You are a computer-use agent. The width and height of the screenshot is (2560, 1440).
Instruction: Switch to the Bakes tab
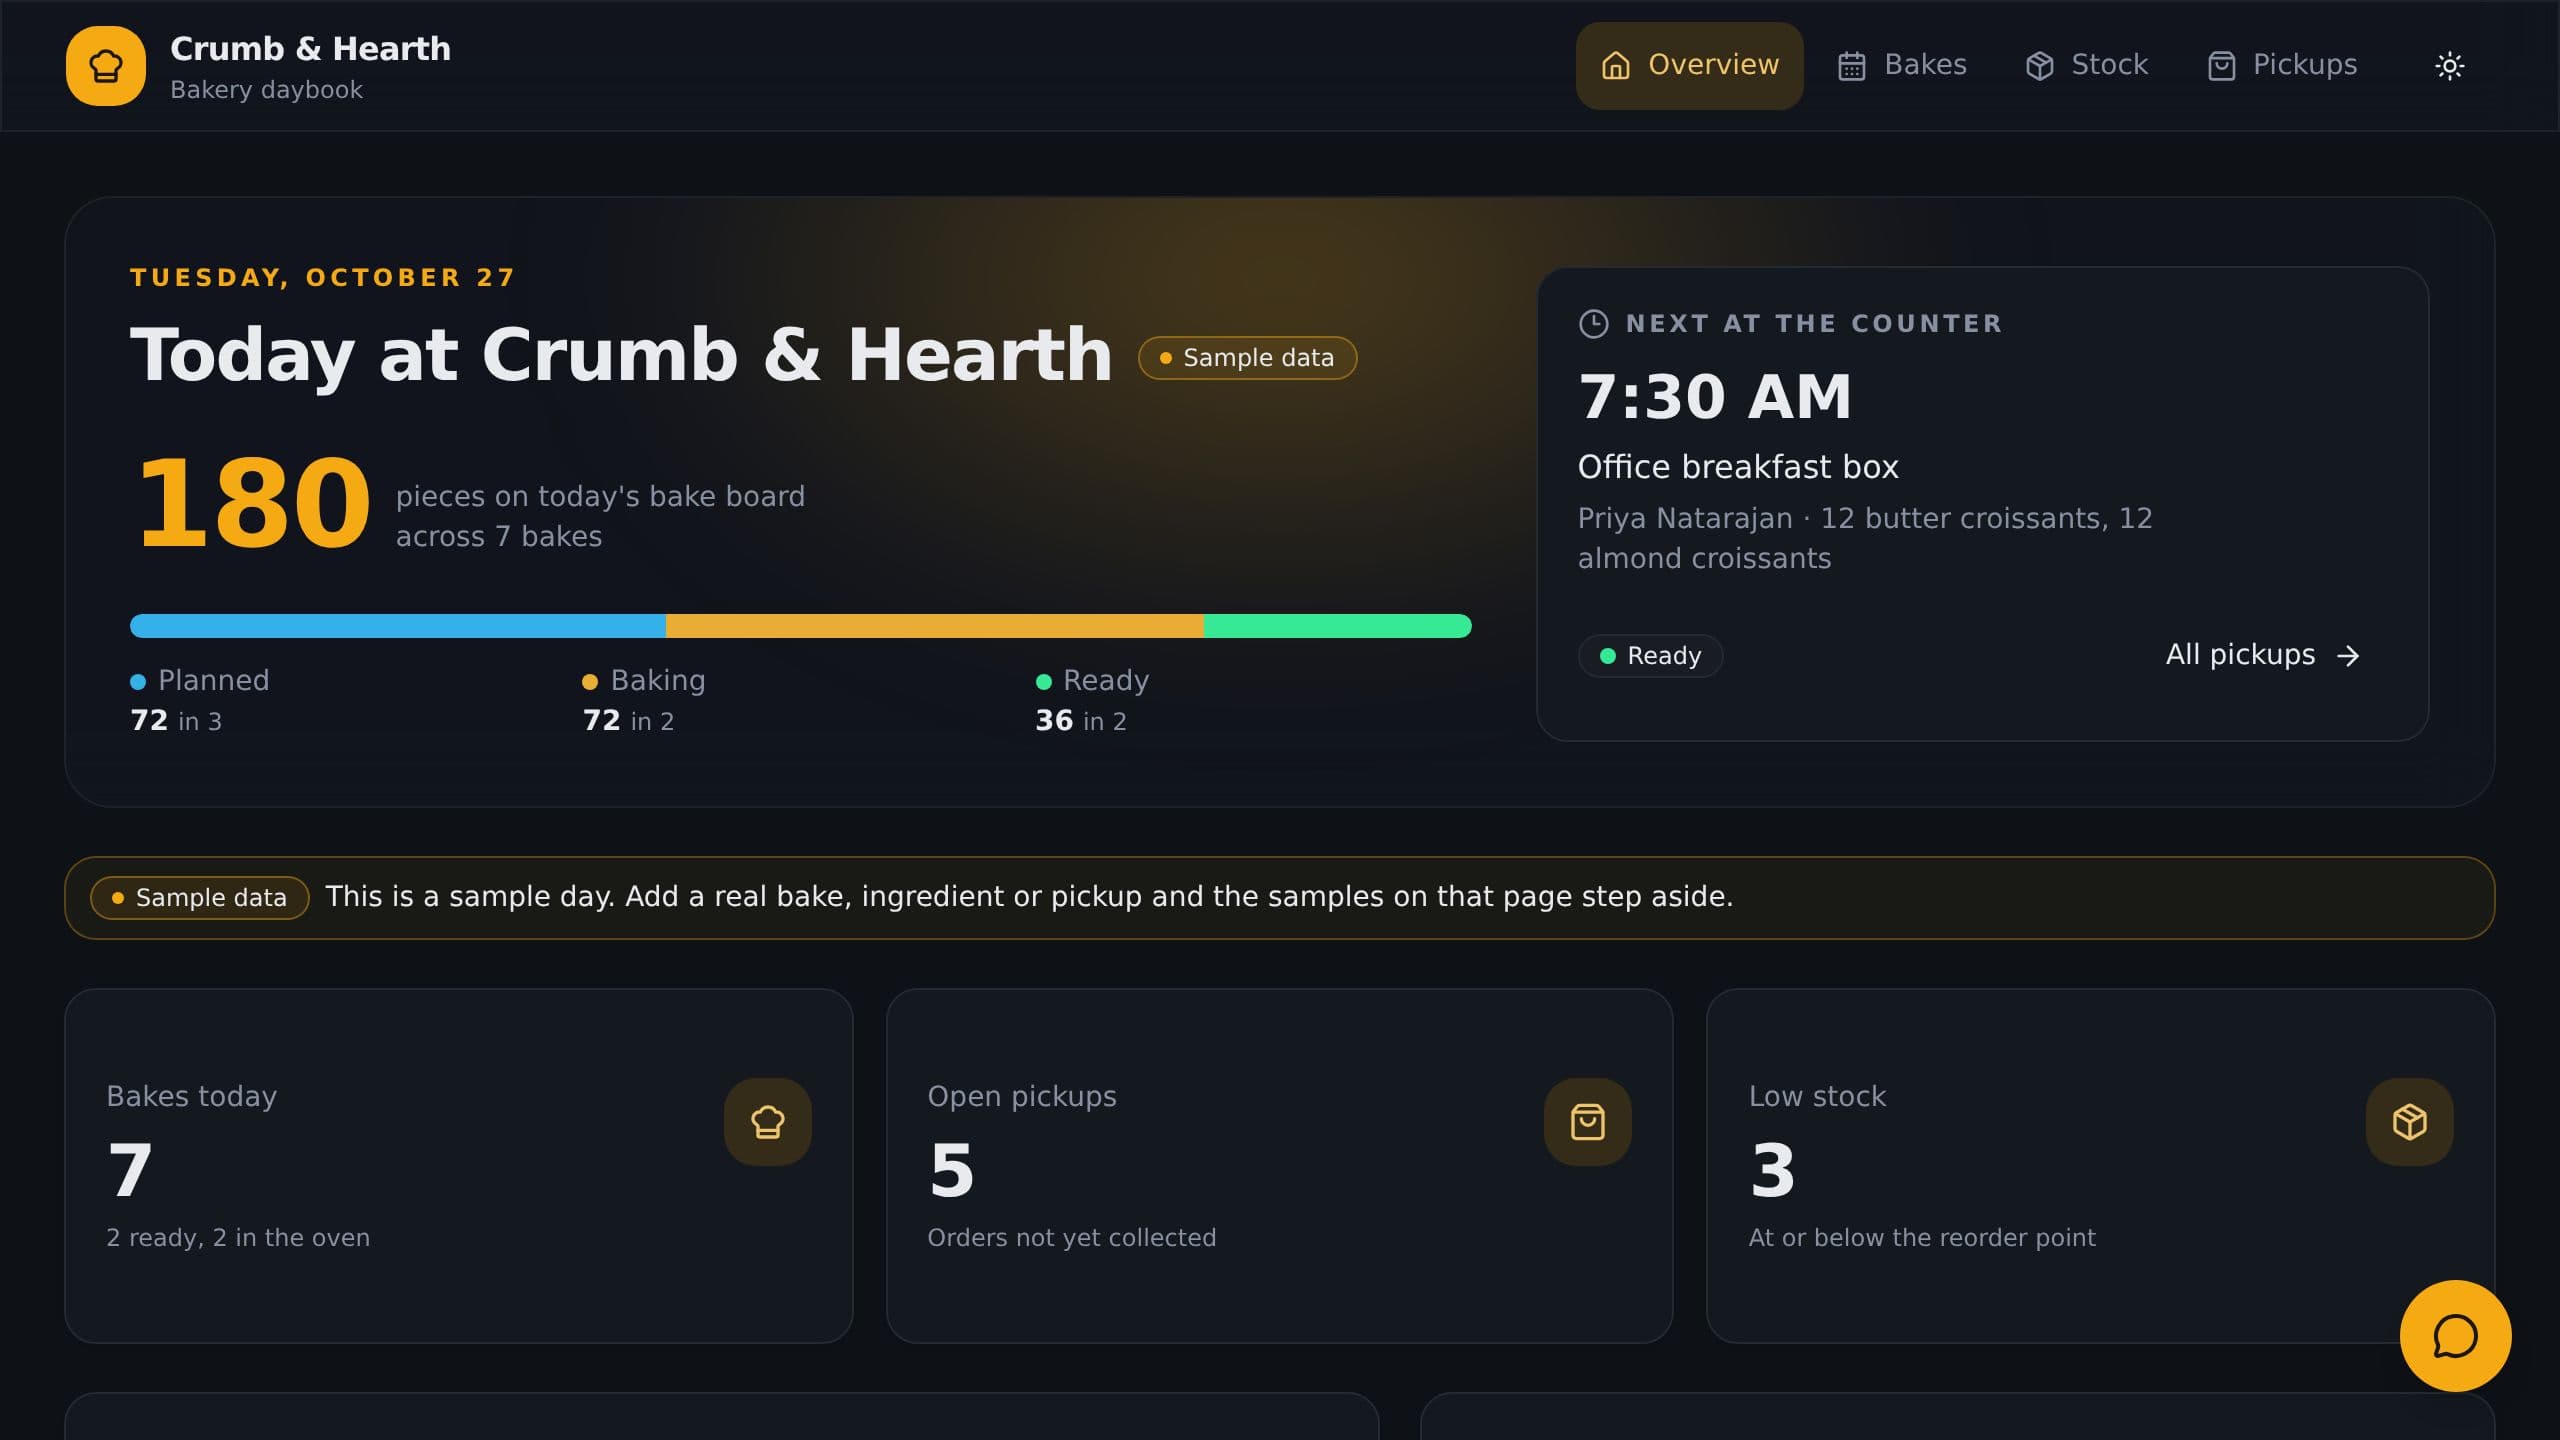tap(1903, 66)
